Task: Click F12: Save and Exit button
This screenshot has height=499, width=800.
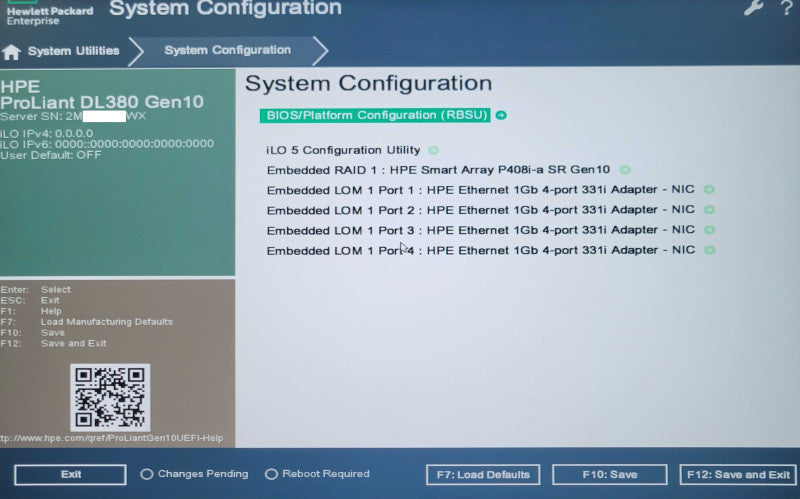Action: pyautogui.click(x=738, y=475)
